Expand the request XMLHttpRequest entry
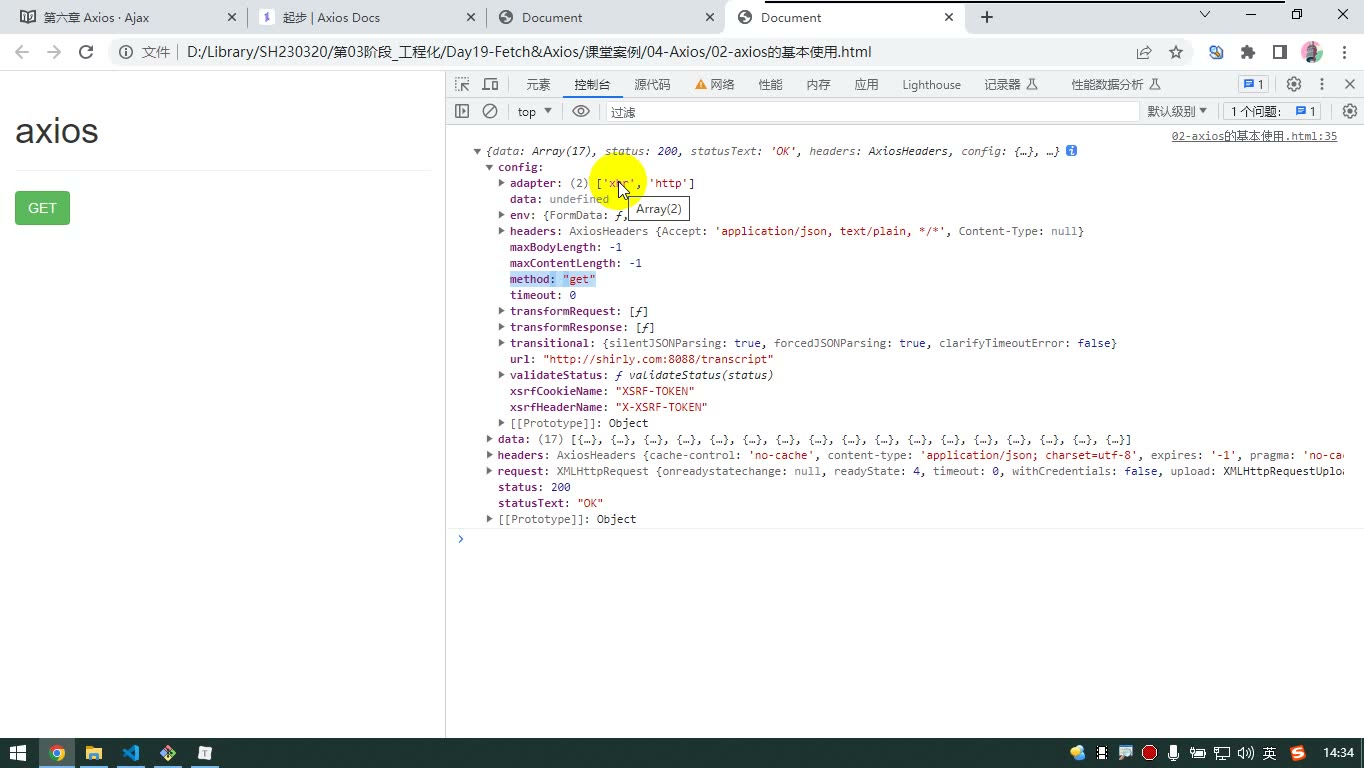Image resolution: width=1364 pixels, height=768 pixels. pos(490,471)
